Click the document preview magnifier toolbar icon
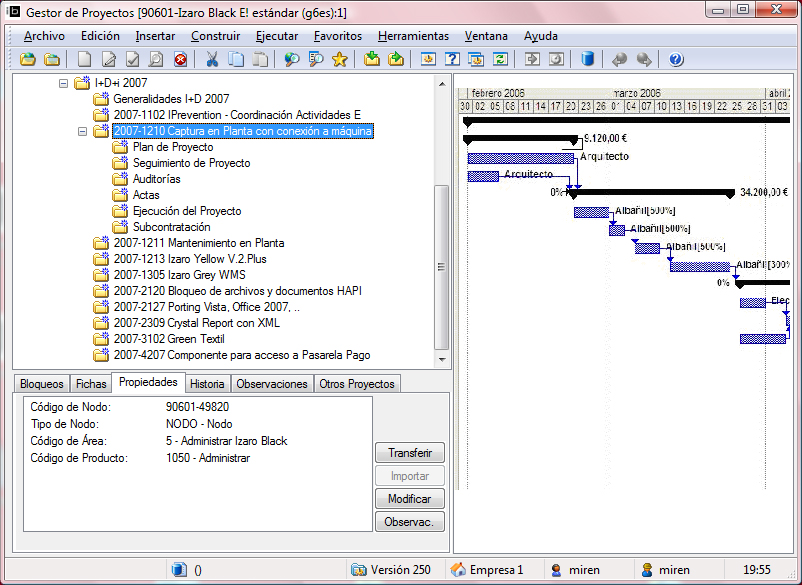 point(156,59)
